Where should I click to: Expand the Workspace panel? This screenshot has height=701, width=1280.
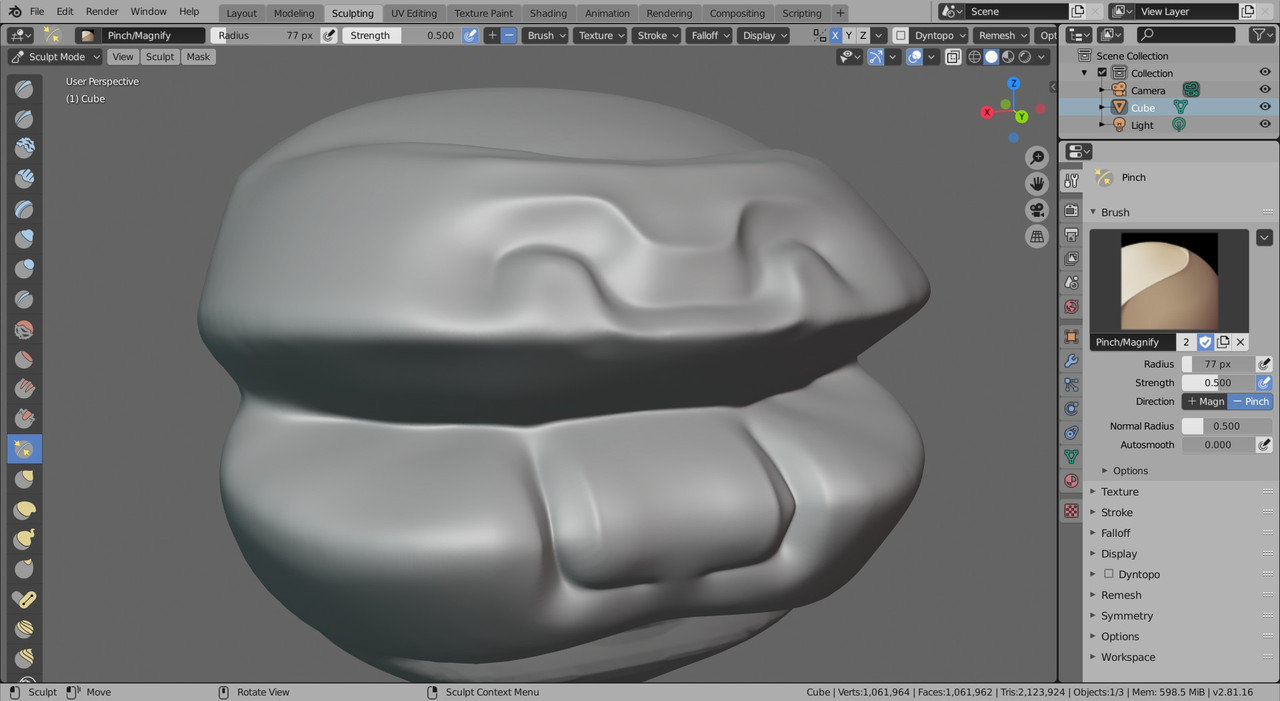pos(1128,657)
